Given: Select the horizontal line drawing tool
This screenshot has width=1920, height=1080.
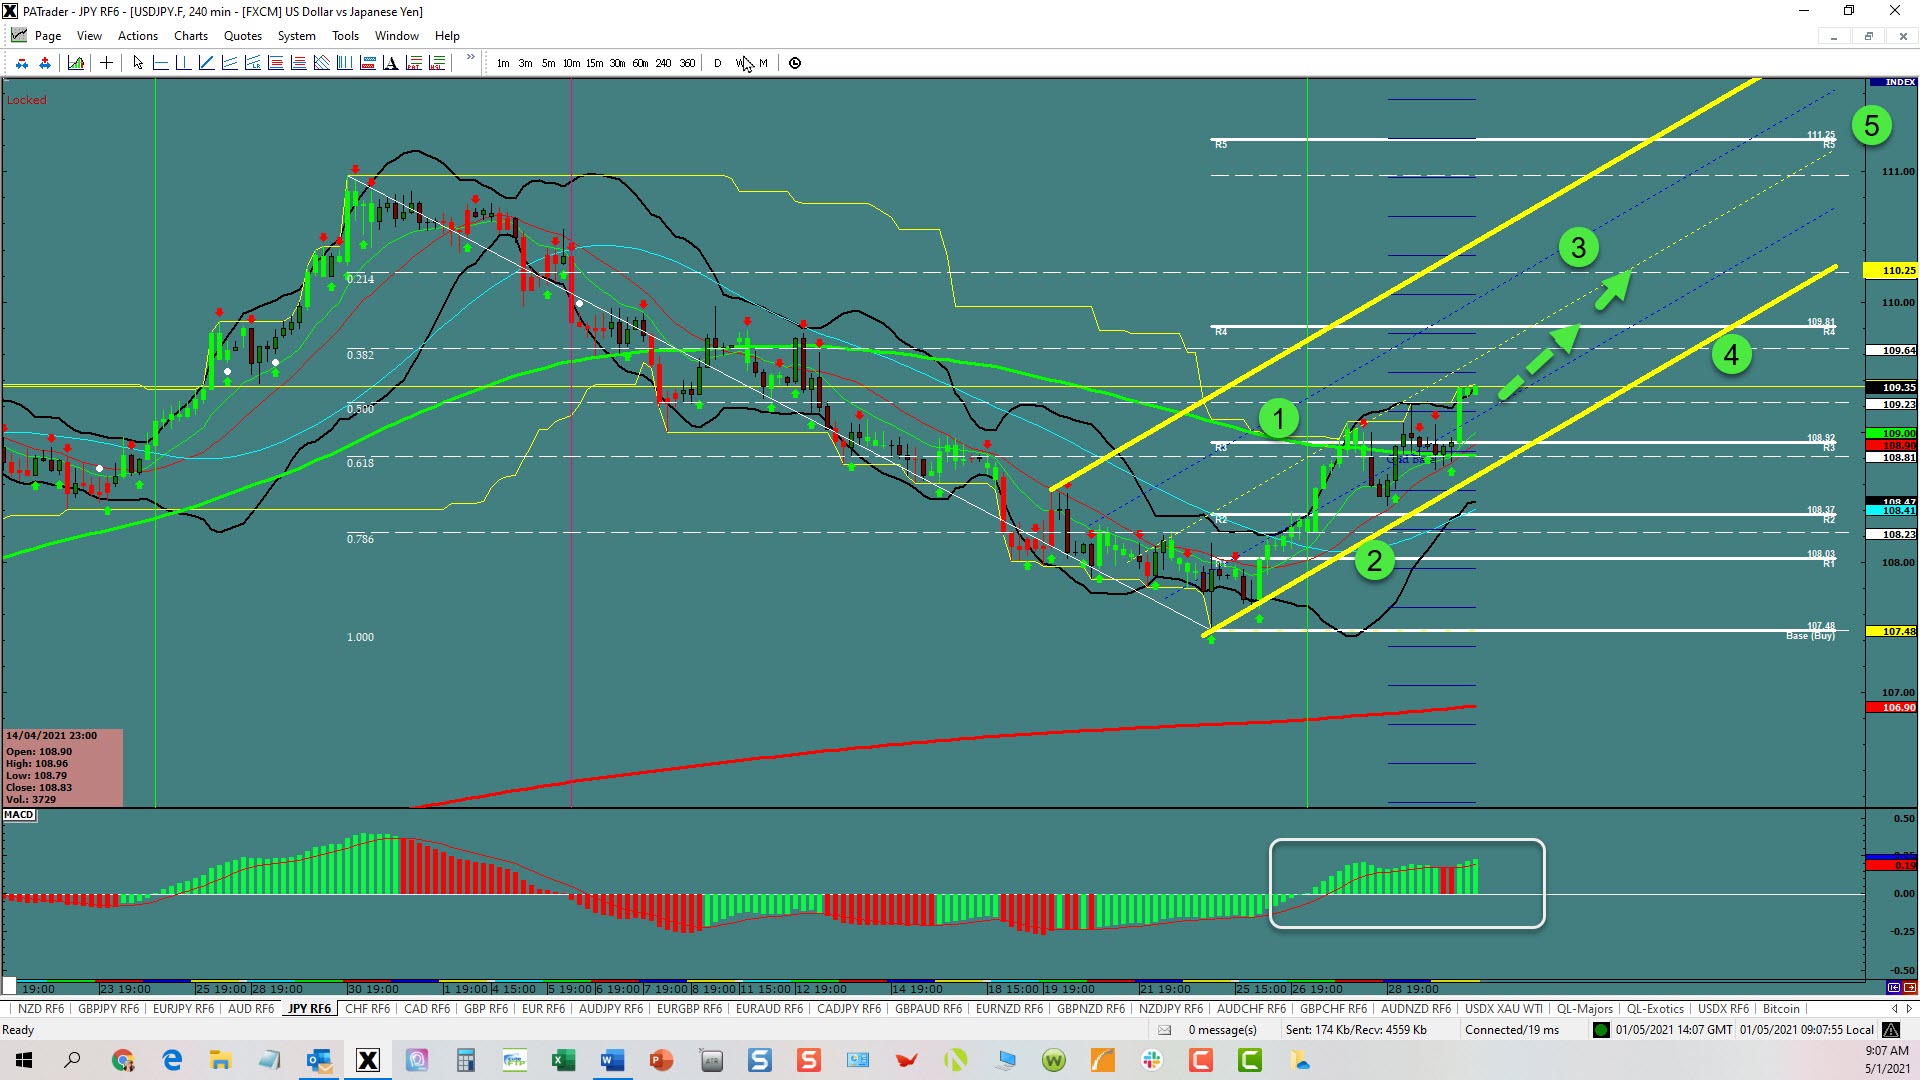Looking at the screenshot, I should 160,63.
